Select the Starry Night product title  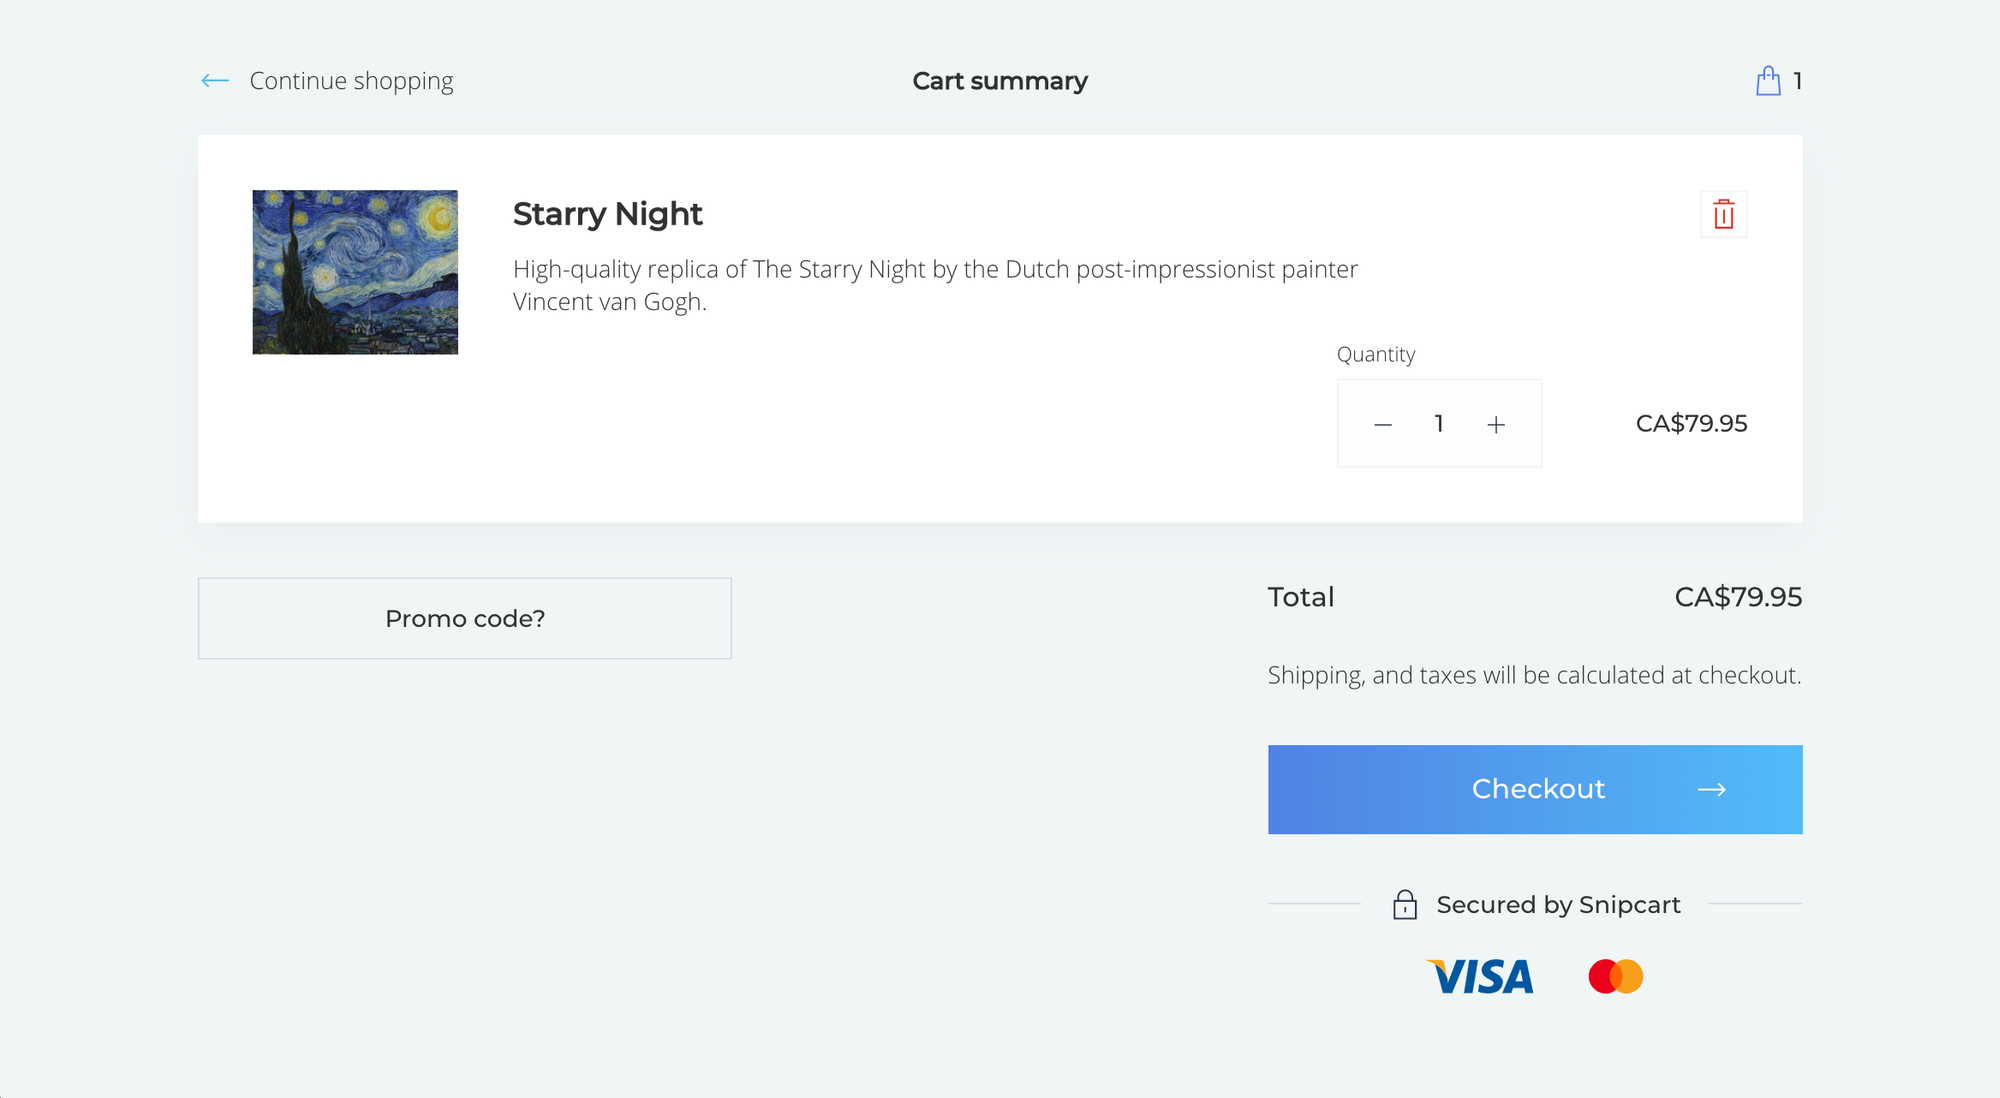(x=608, y=213)
